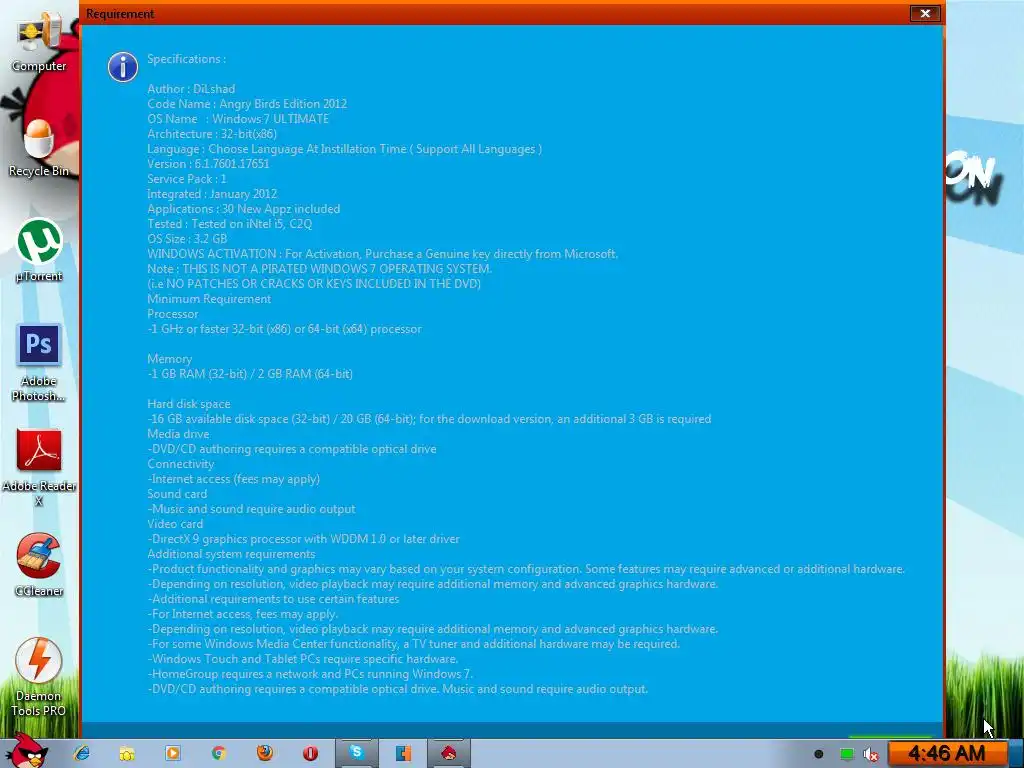This screenshot has width=1024, height=768.
Task: Select the CCleaner desktop shortcut
Action: point(39,566)
